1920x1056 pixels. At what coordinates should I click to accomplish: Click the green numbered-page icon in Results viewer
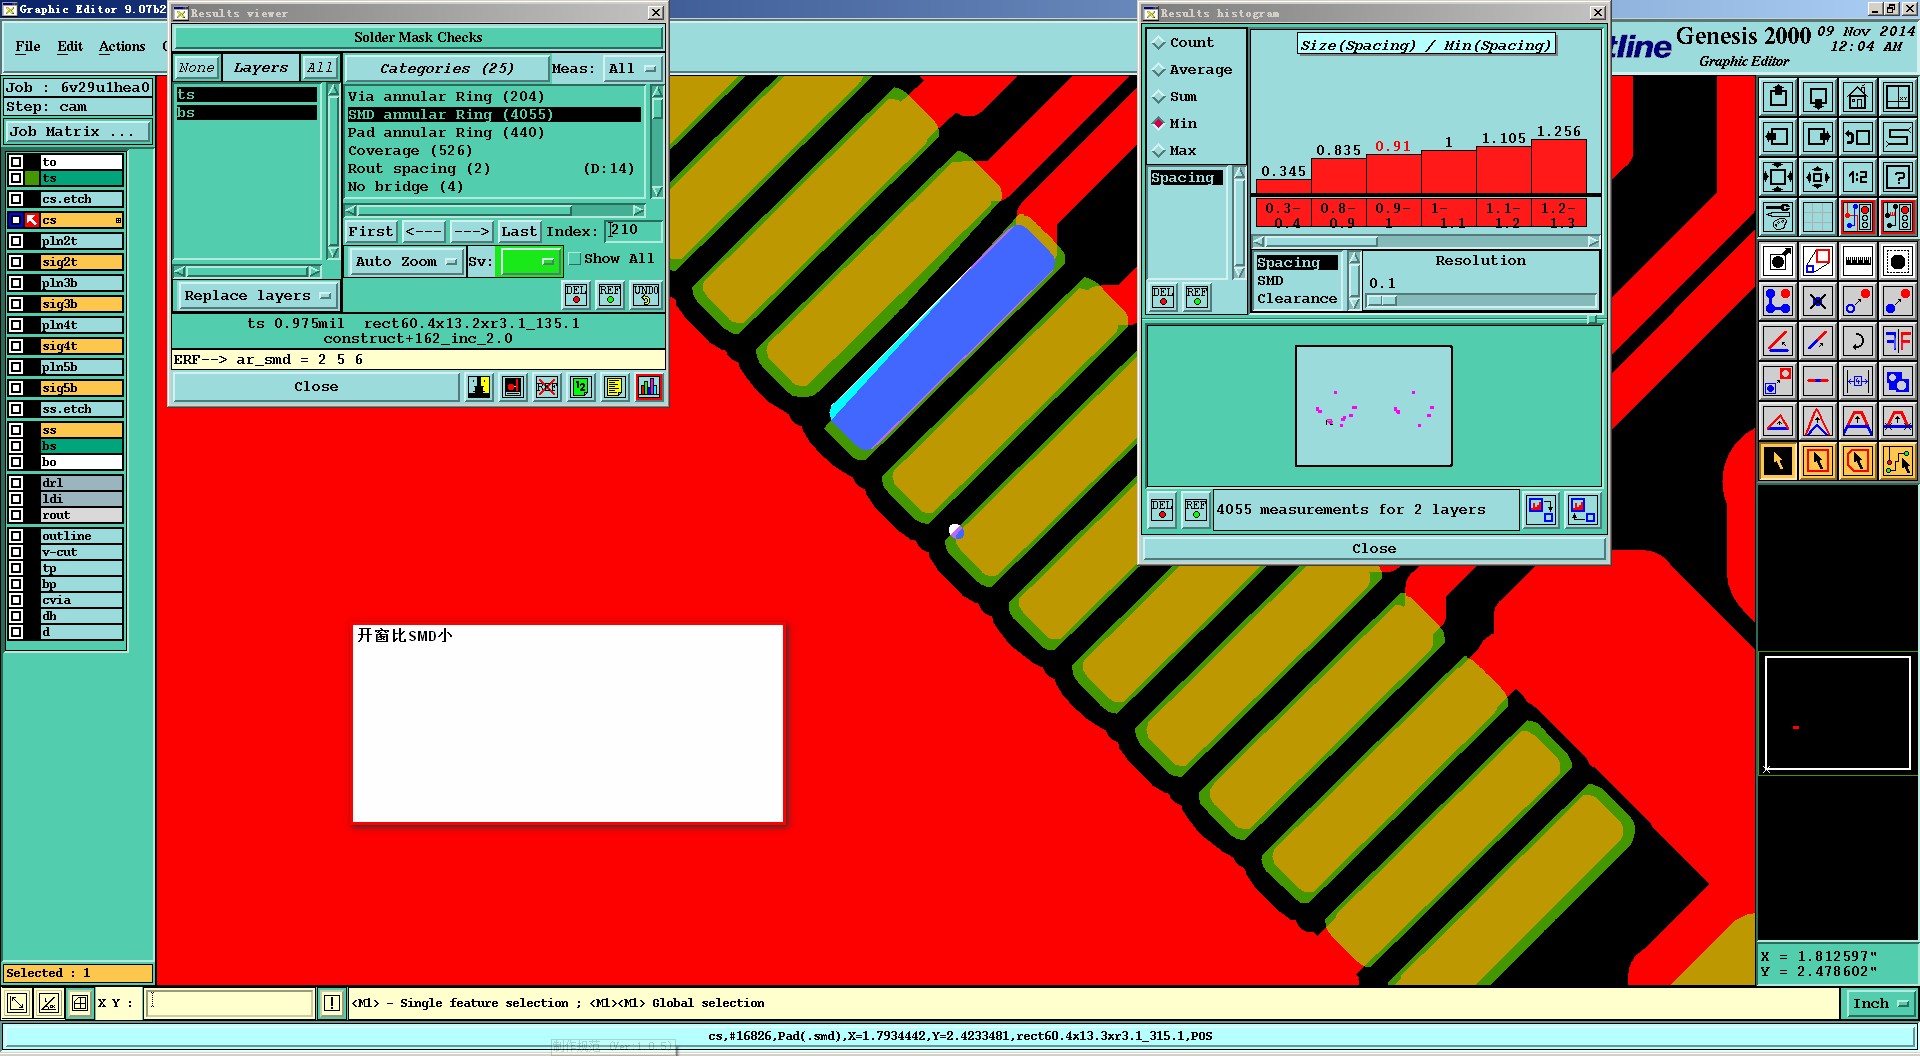pyautogui.click(x=581, y=387)
